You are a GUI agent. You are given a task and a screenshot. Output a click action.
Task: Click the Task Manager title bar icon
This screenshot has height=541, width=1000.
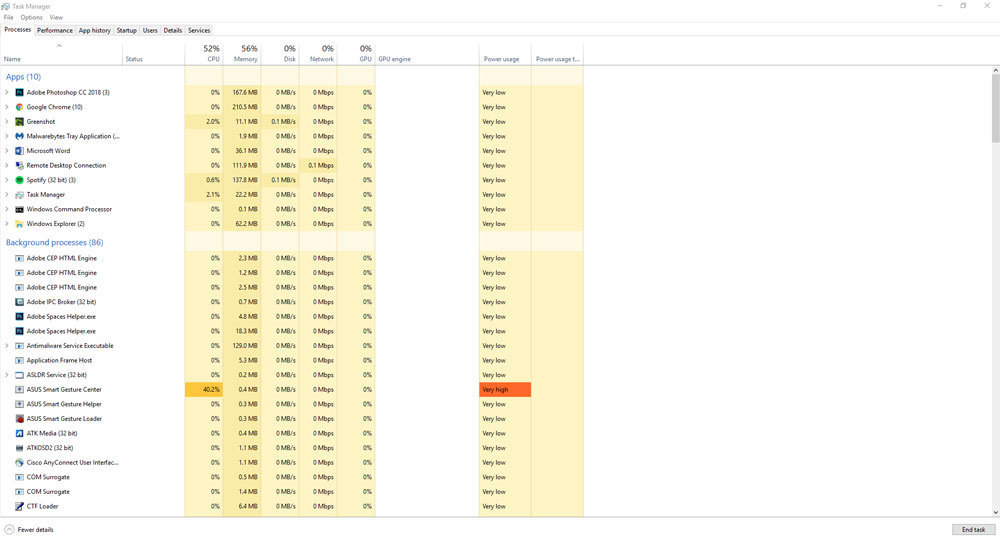coord(5,6)
